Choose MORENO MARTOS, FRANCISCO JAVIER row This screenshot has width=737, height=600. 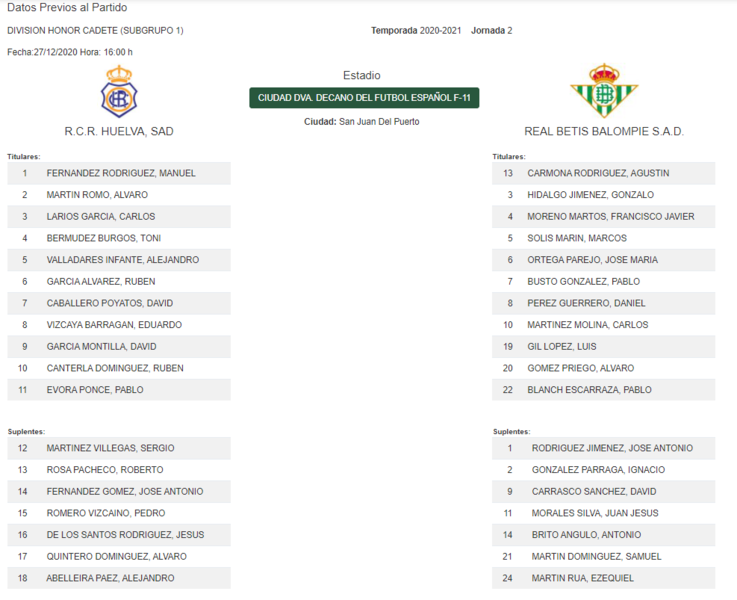(604, 217)
